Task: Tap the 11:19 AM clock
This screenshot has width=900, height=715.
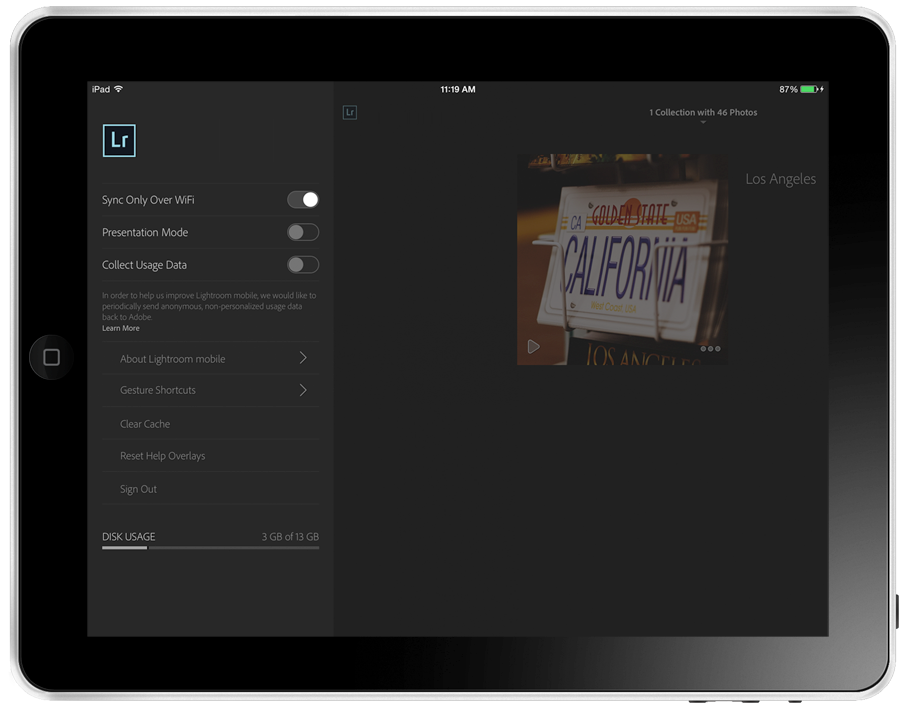Action: [x=457, y=89]
